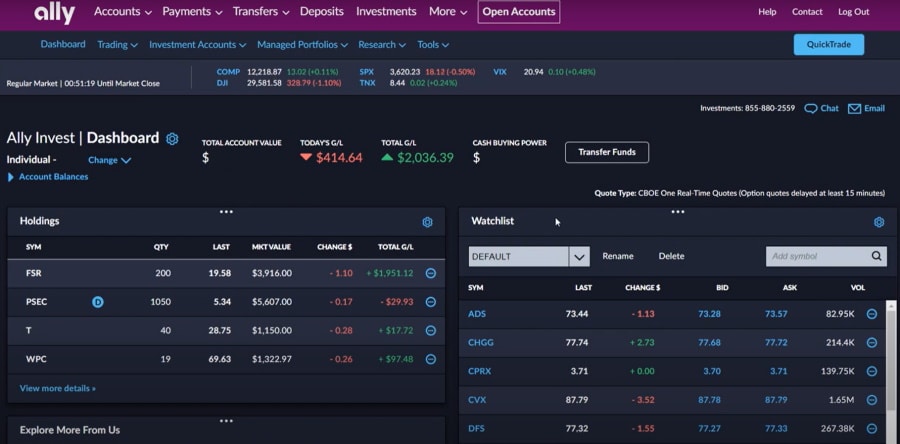The height and width of the screenshot is (444, 900).
Task: Click the minus circle icon in PSEC row
Action: pyautogui.click(x=430, y=302)
